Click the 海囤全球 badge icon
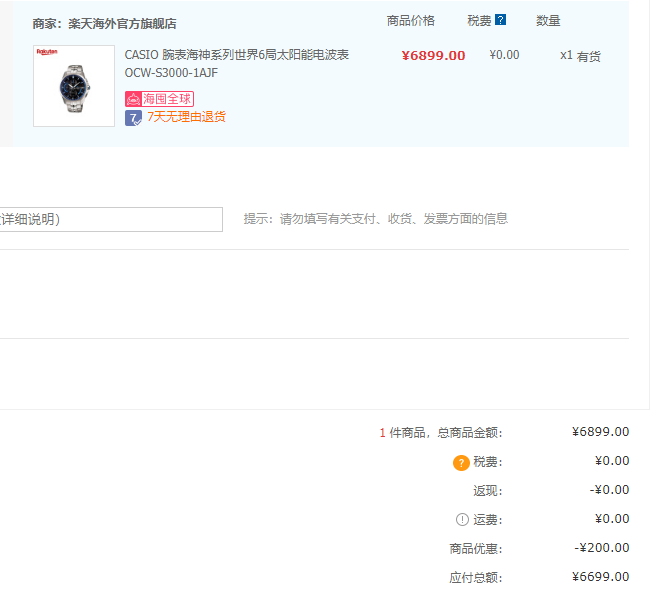The width and height of the screenshot is (661, 593). [x=133, y=99]
